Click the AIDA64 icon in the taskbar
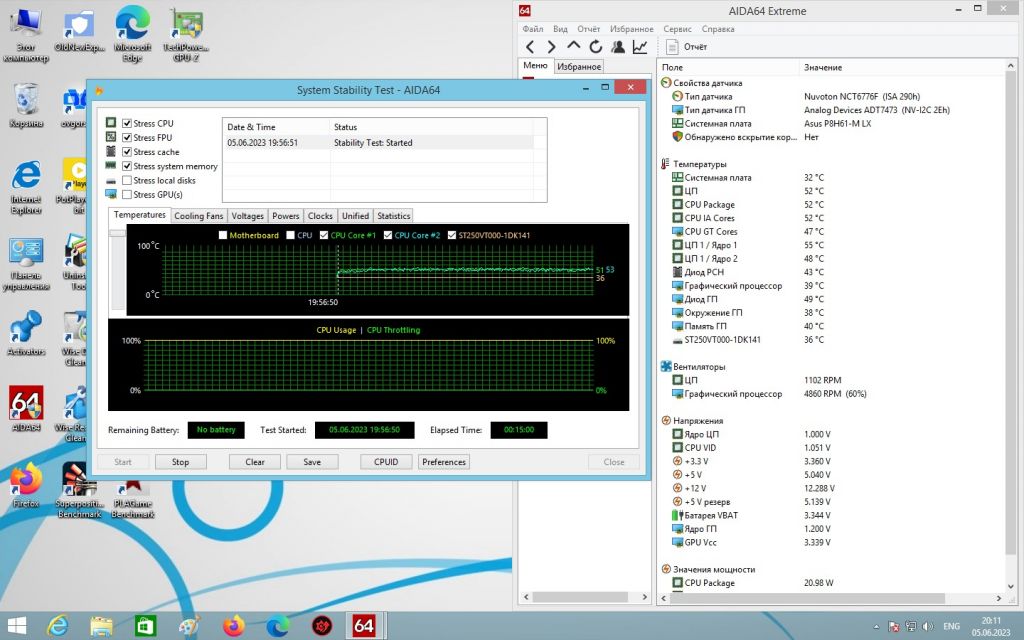Image resolution: width=1024 pixels, height=640 pixels. pos(363,626)
